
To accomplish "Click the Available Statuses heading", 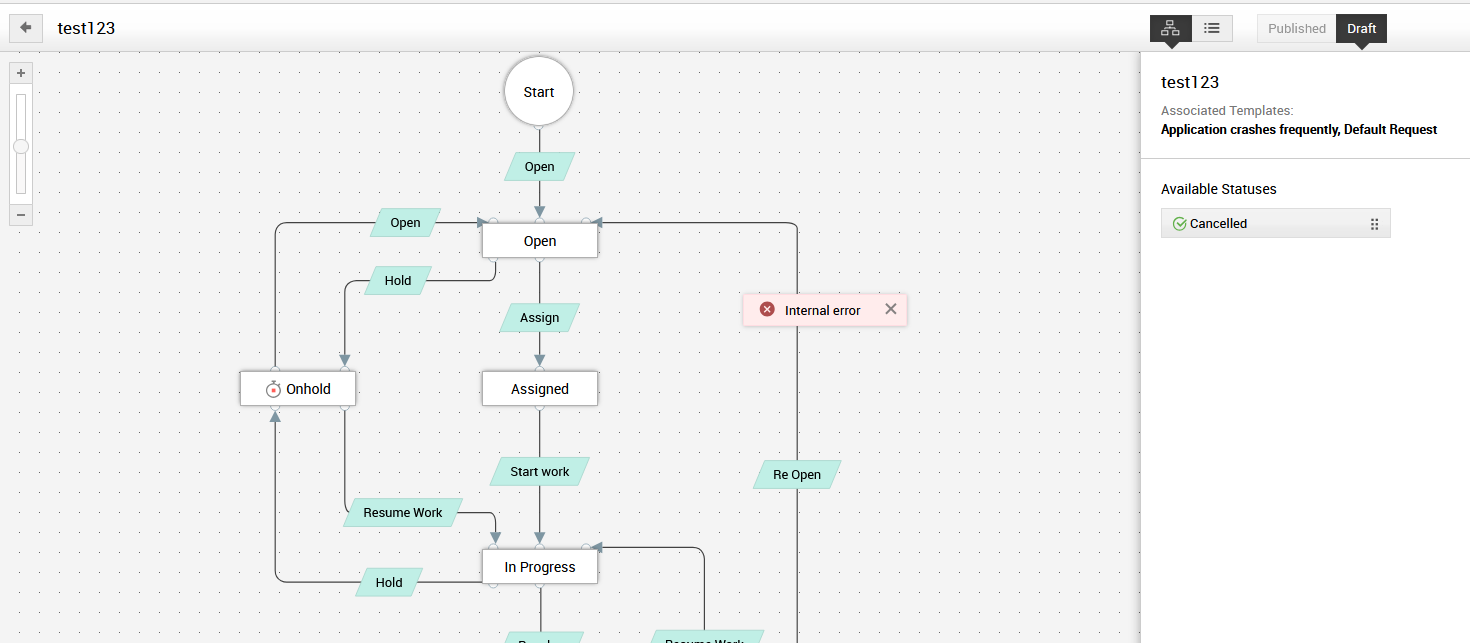I will (1219, 189).
